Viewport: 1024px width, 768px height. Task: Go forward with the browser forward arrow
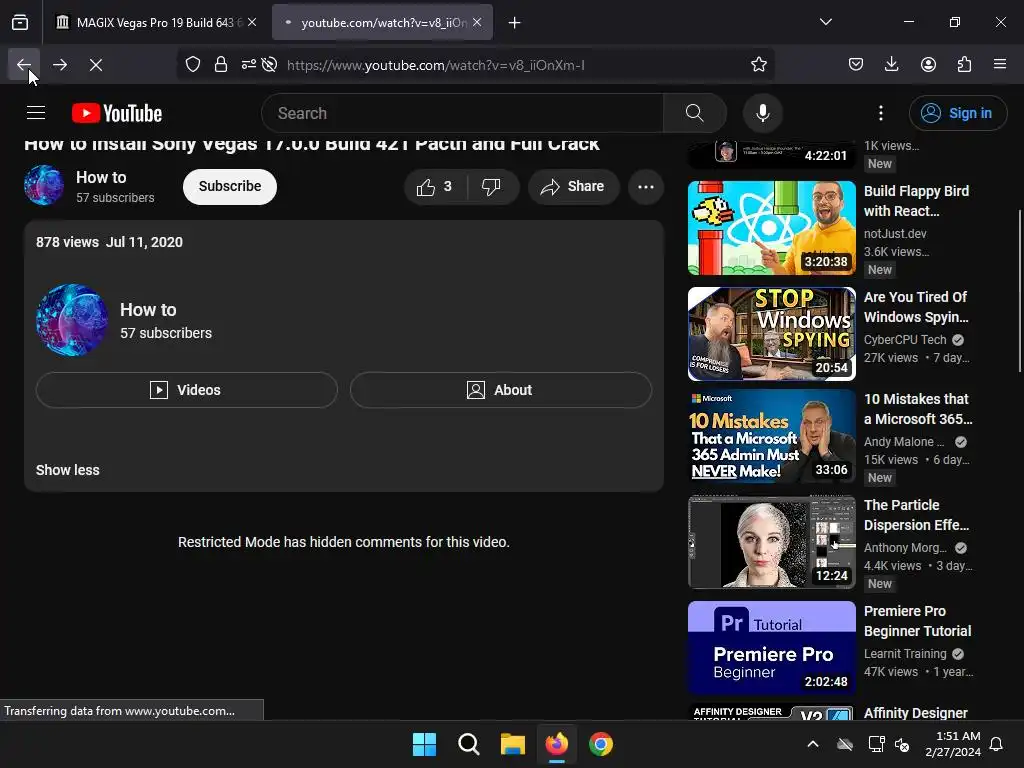click(x=60, y=65)
